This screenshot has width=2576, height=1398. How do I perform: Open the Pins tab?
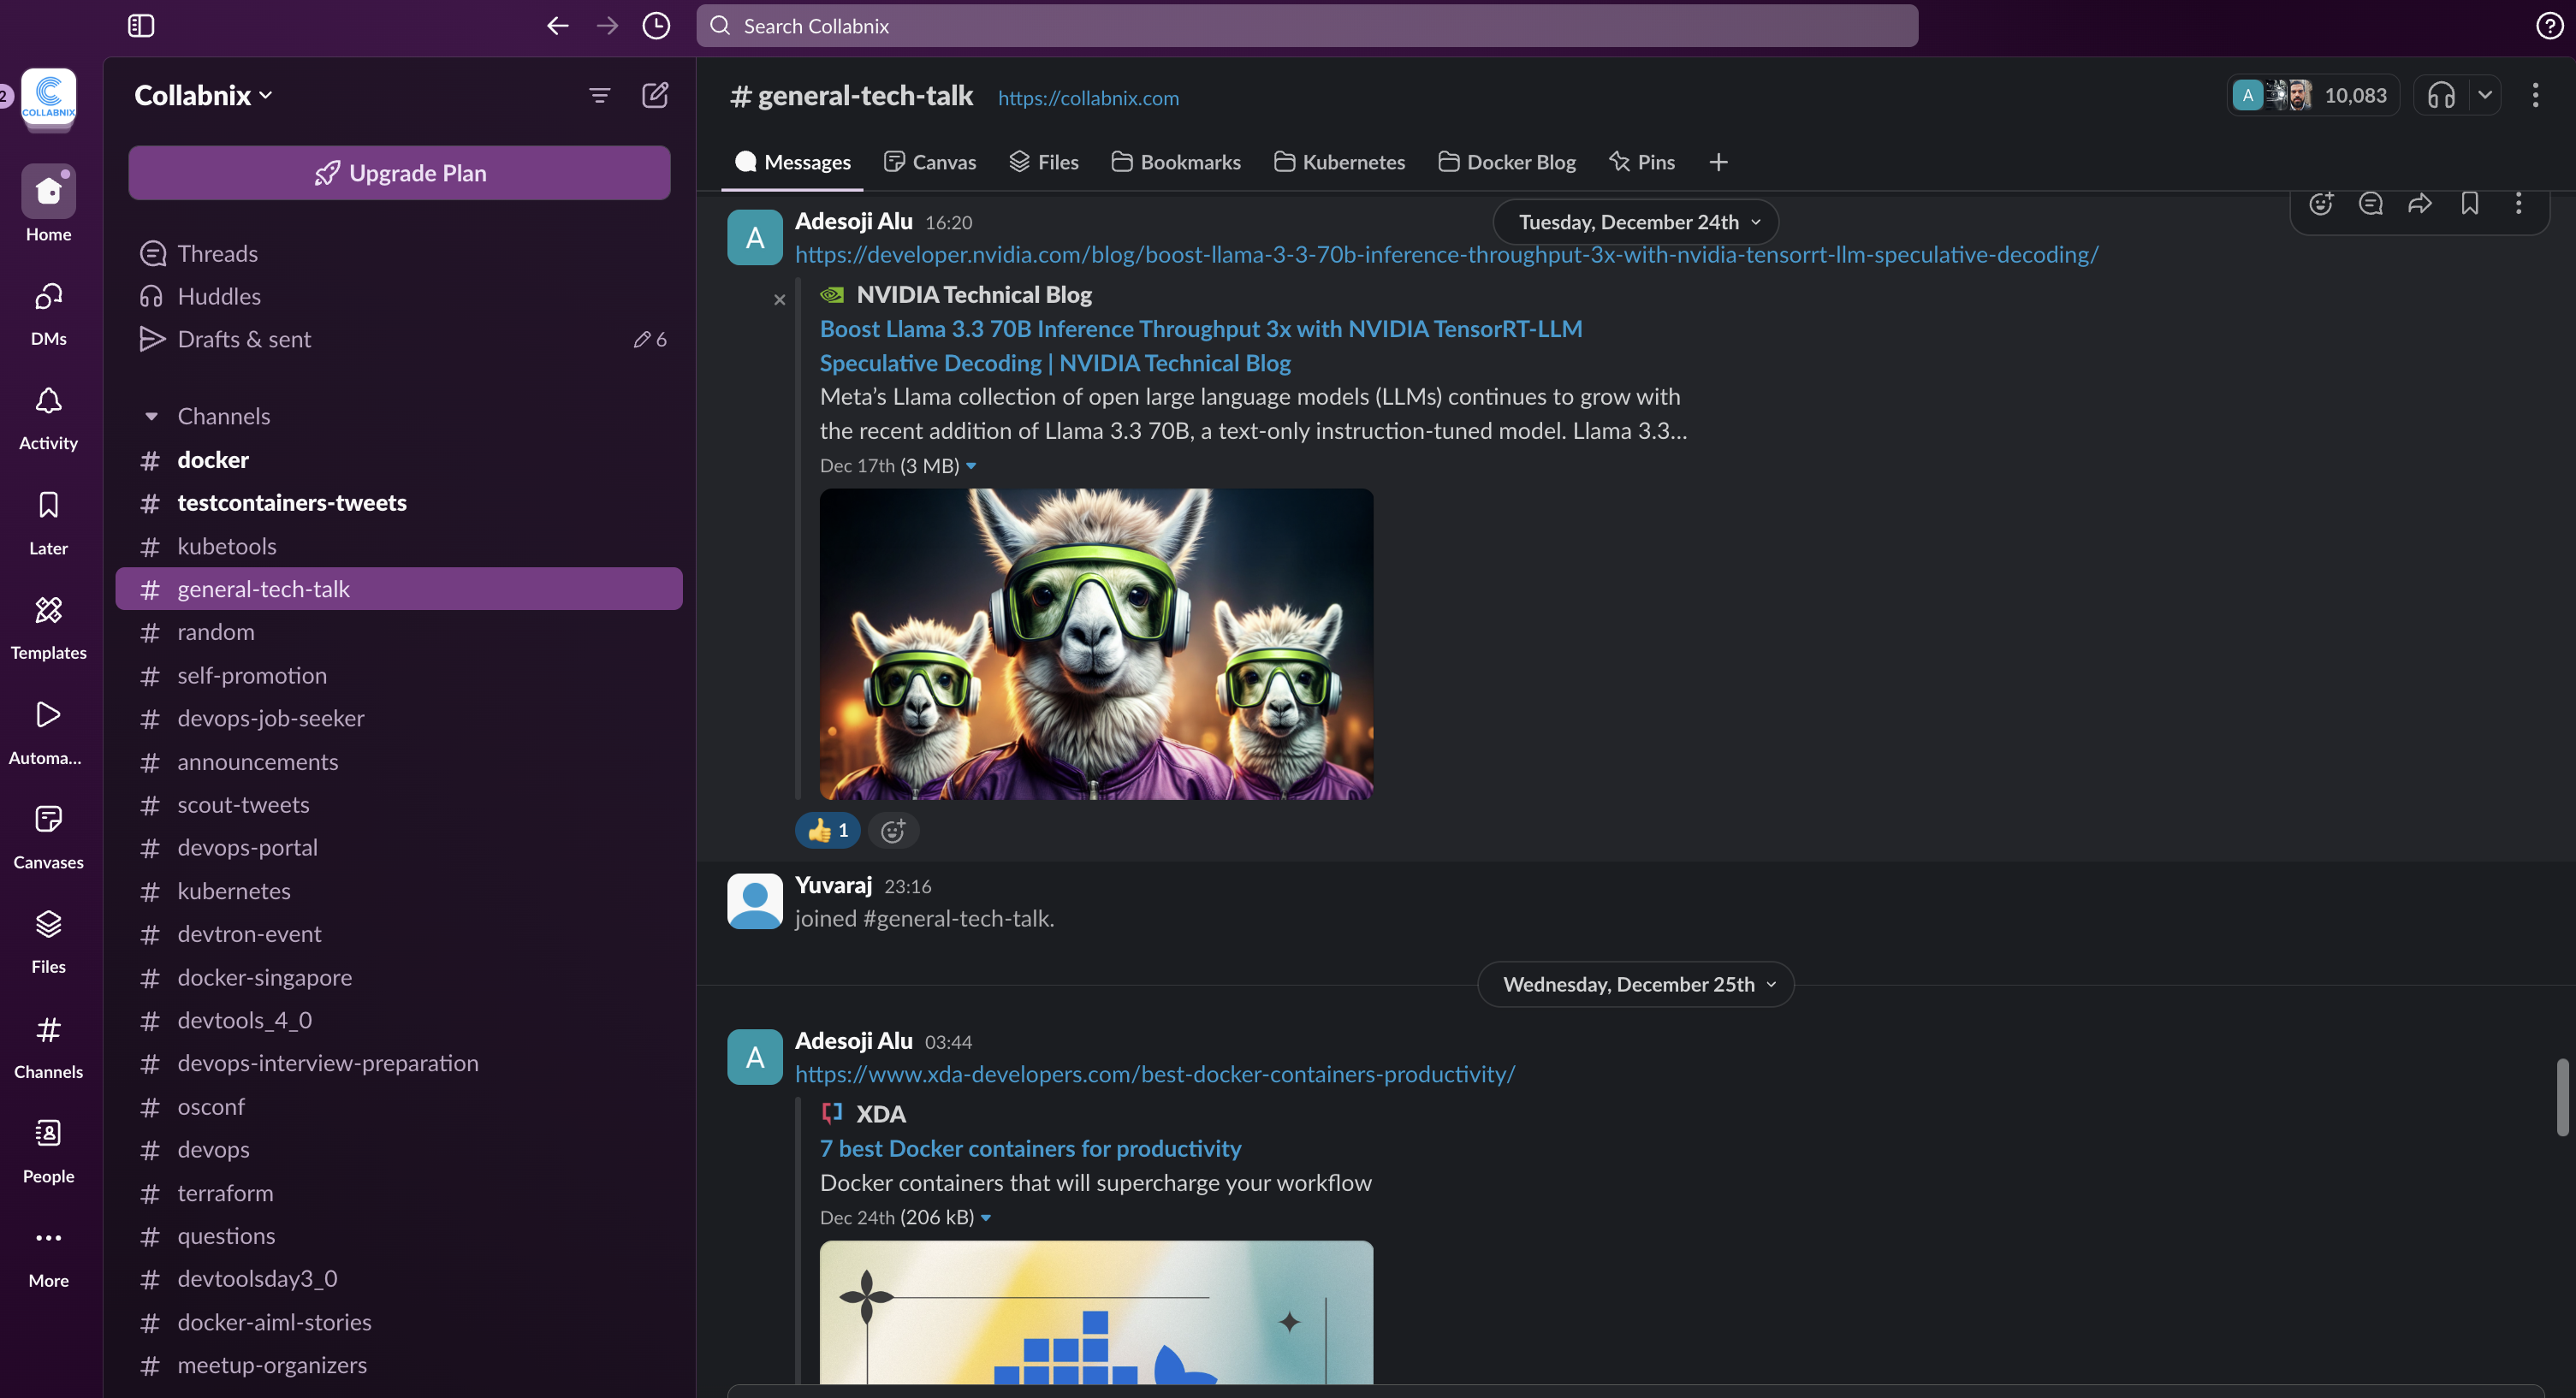1642,162
